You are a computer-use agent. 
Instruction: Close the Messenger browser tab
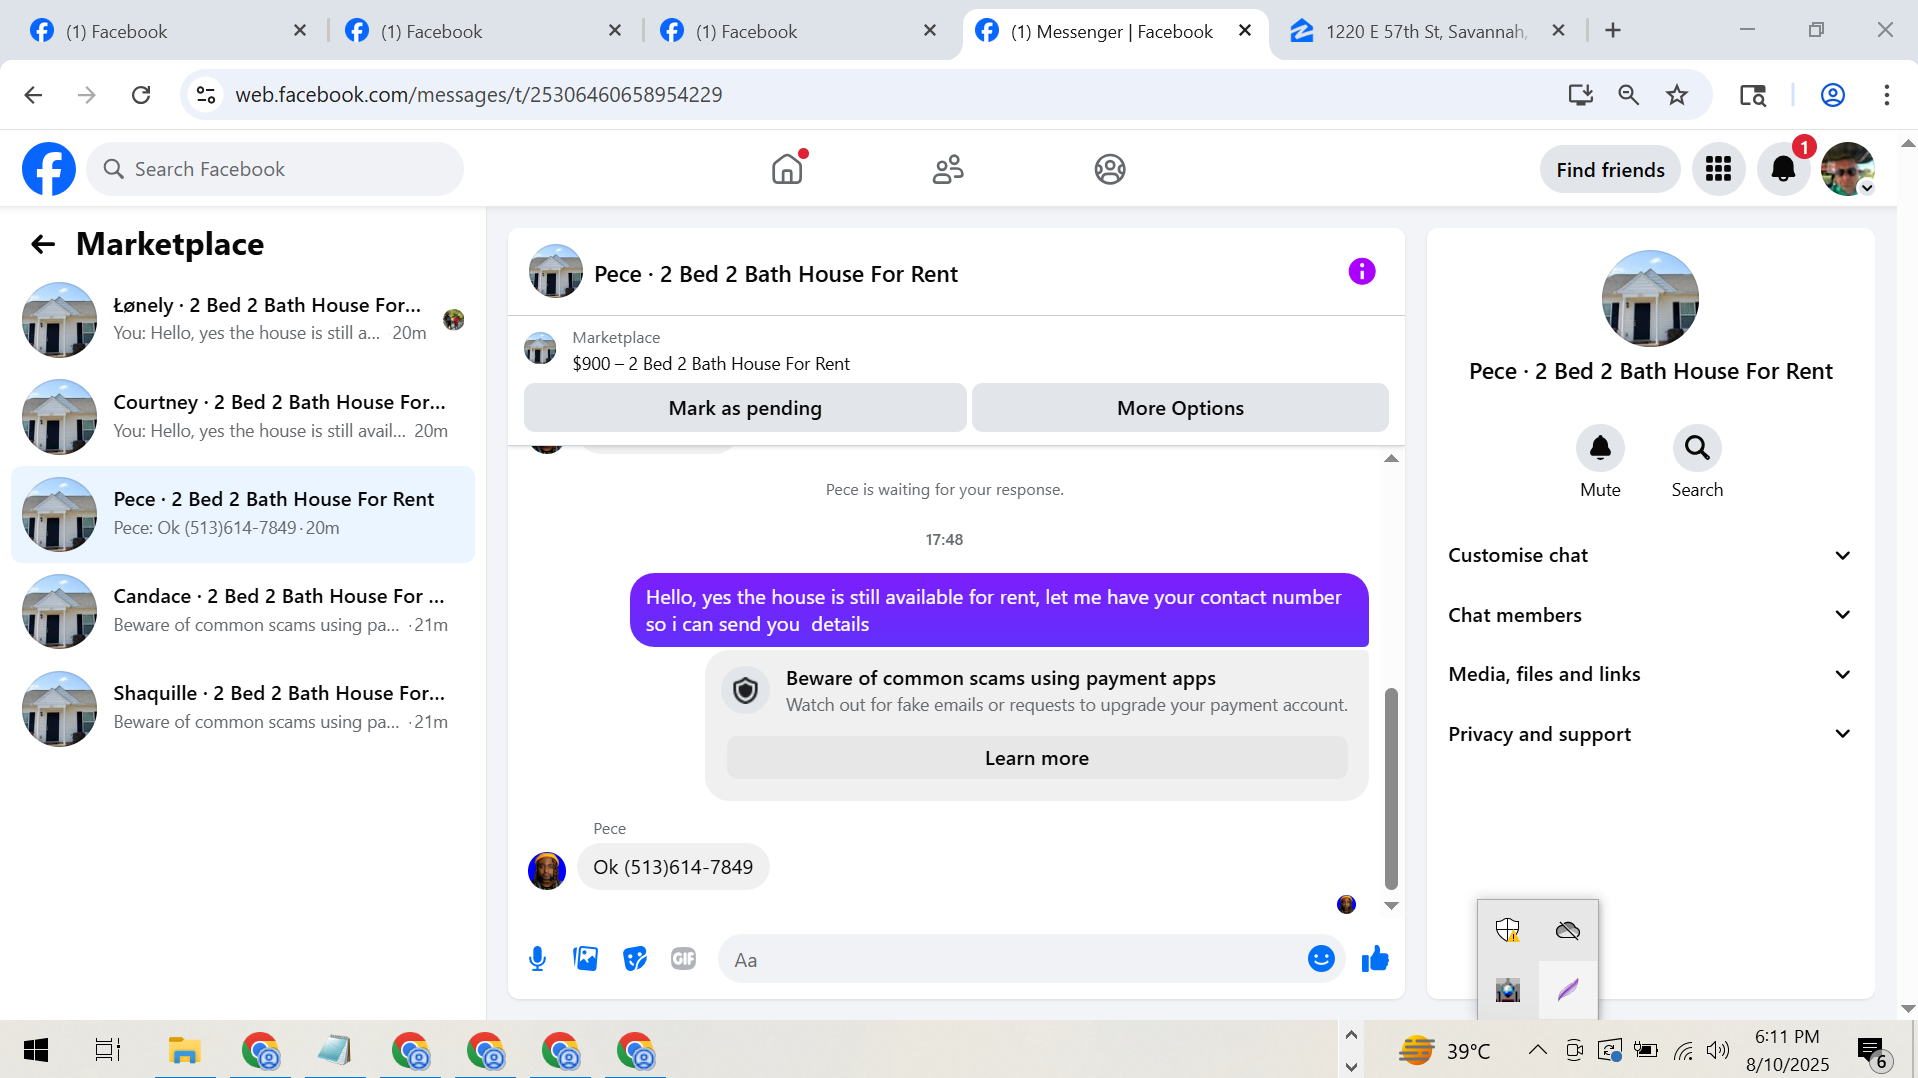point(1245,31)
